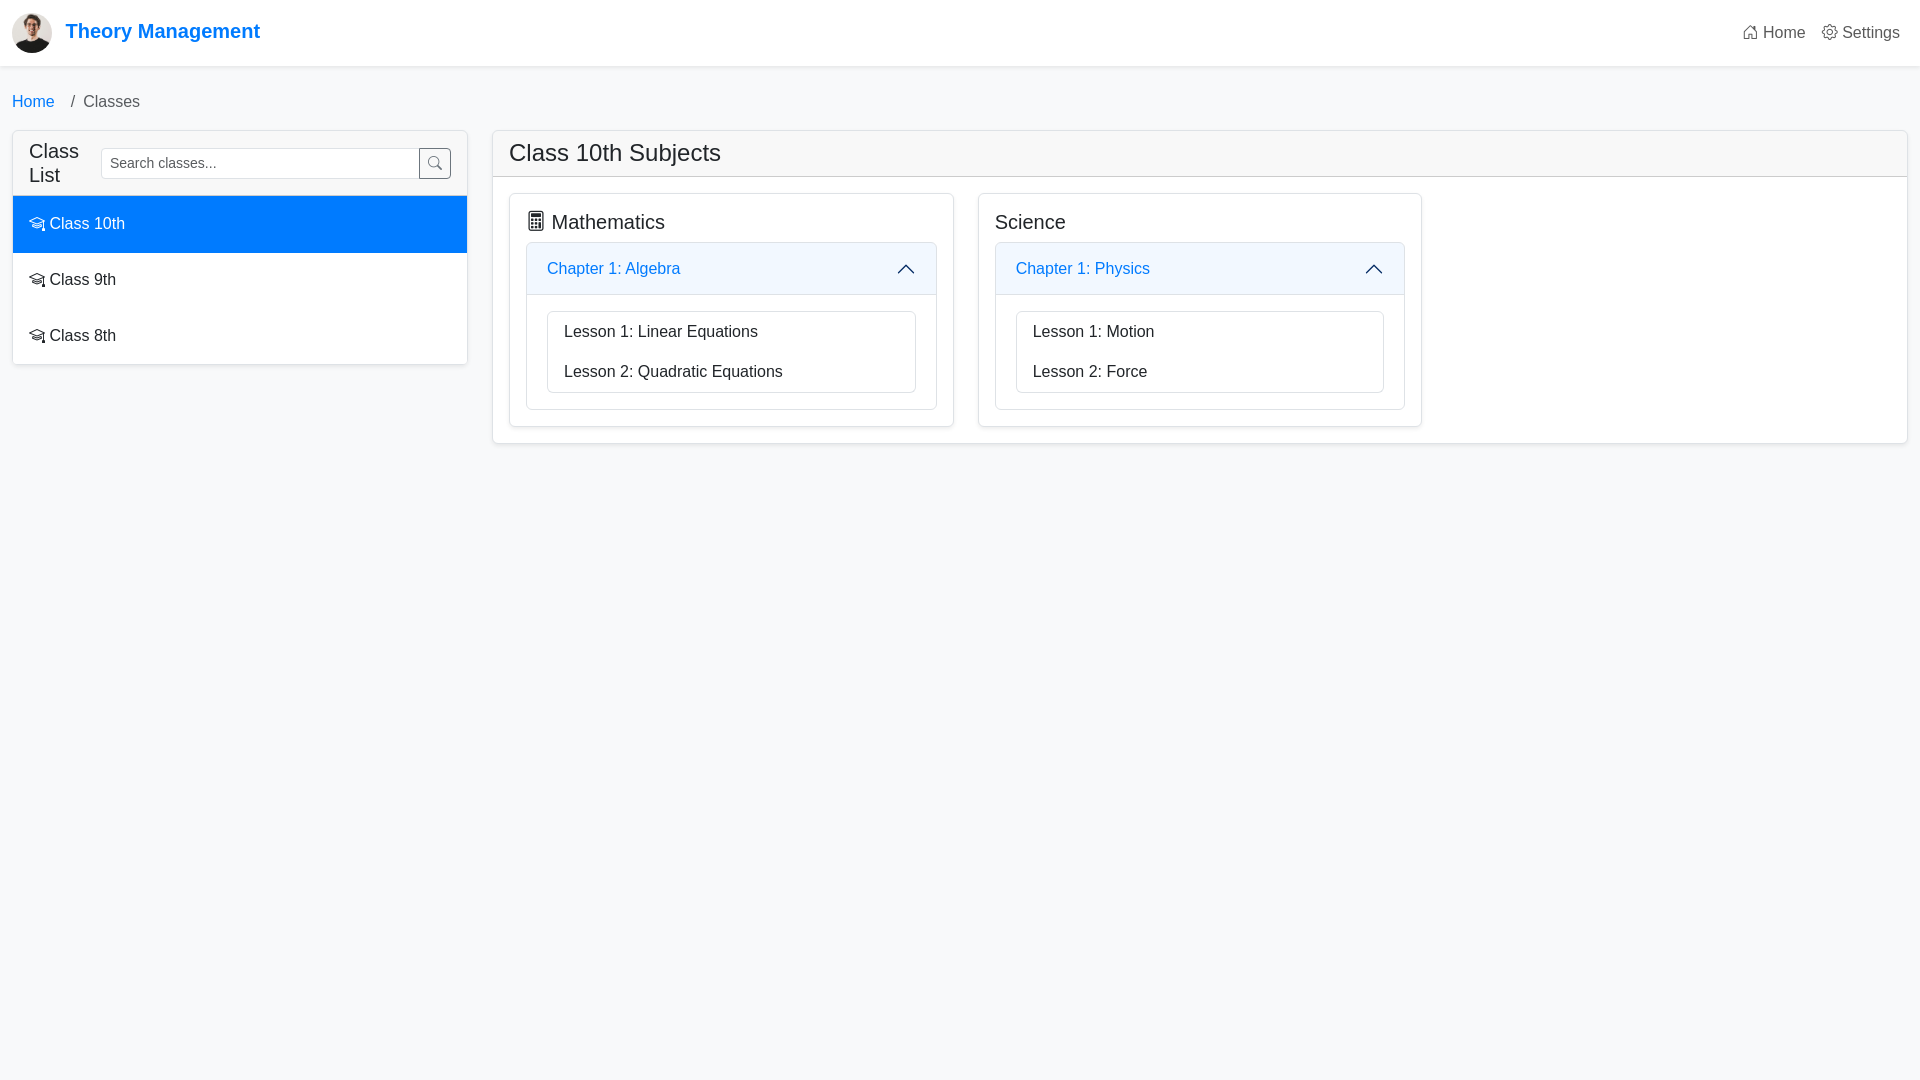The width and height of the screenshot is (1920, 1080).
Task: Click the Home icon in the top bar
Action: click(1749, 32)
